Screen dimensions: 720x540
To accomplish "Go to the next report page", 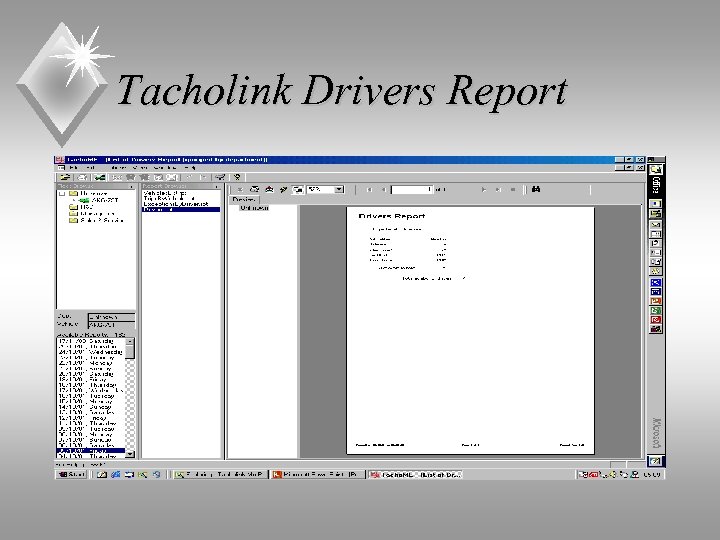I will (484, 189).
